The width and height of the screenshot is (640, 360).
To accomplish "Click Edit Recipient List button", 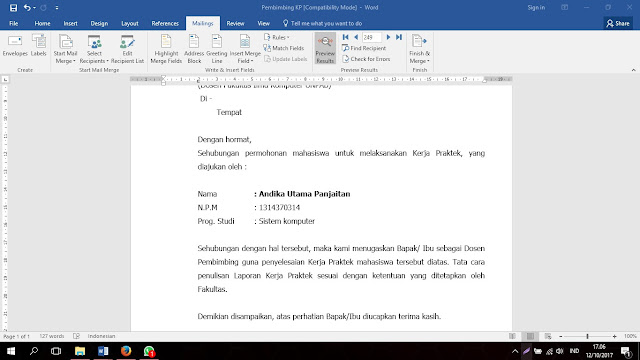I will click(x=127, y=49).
